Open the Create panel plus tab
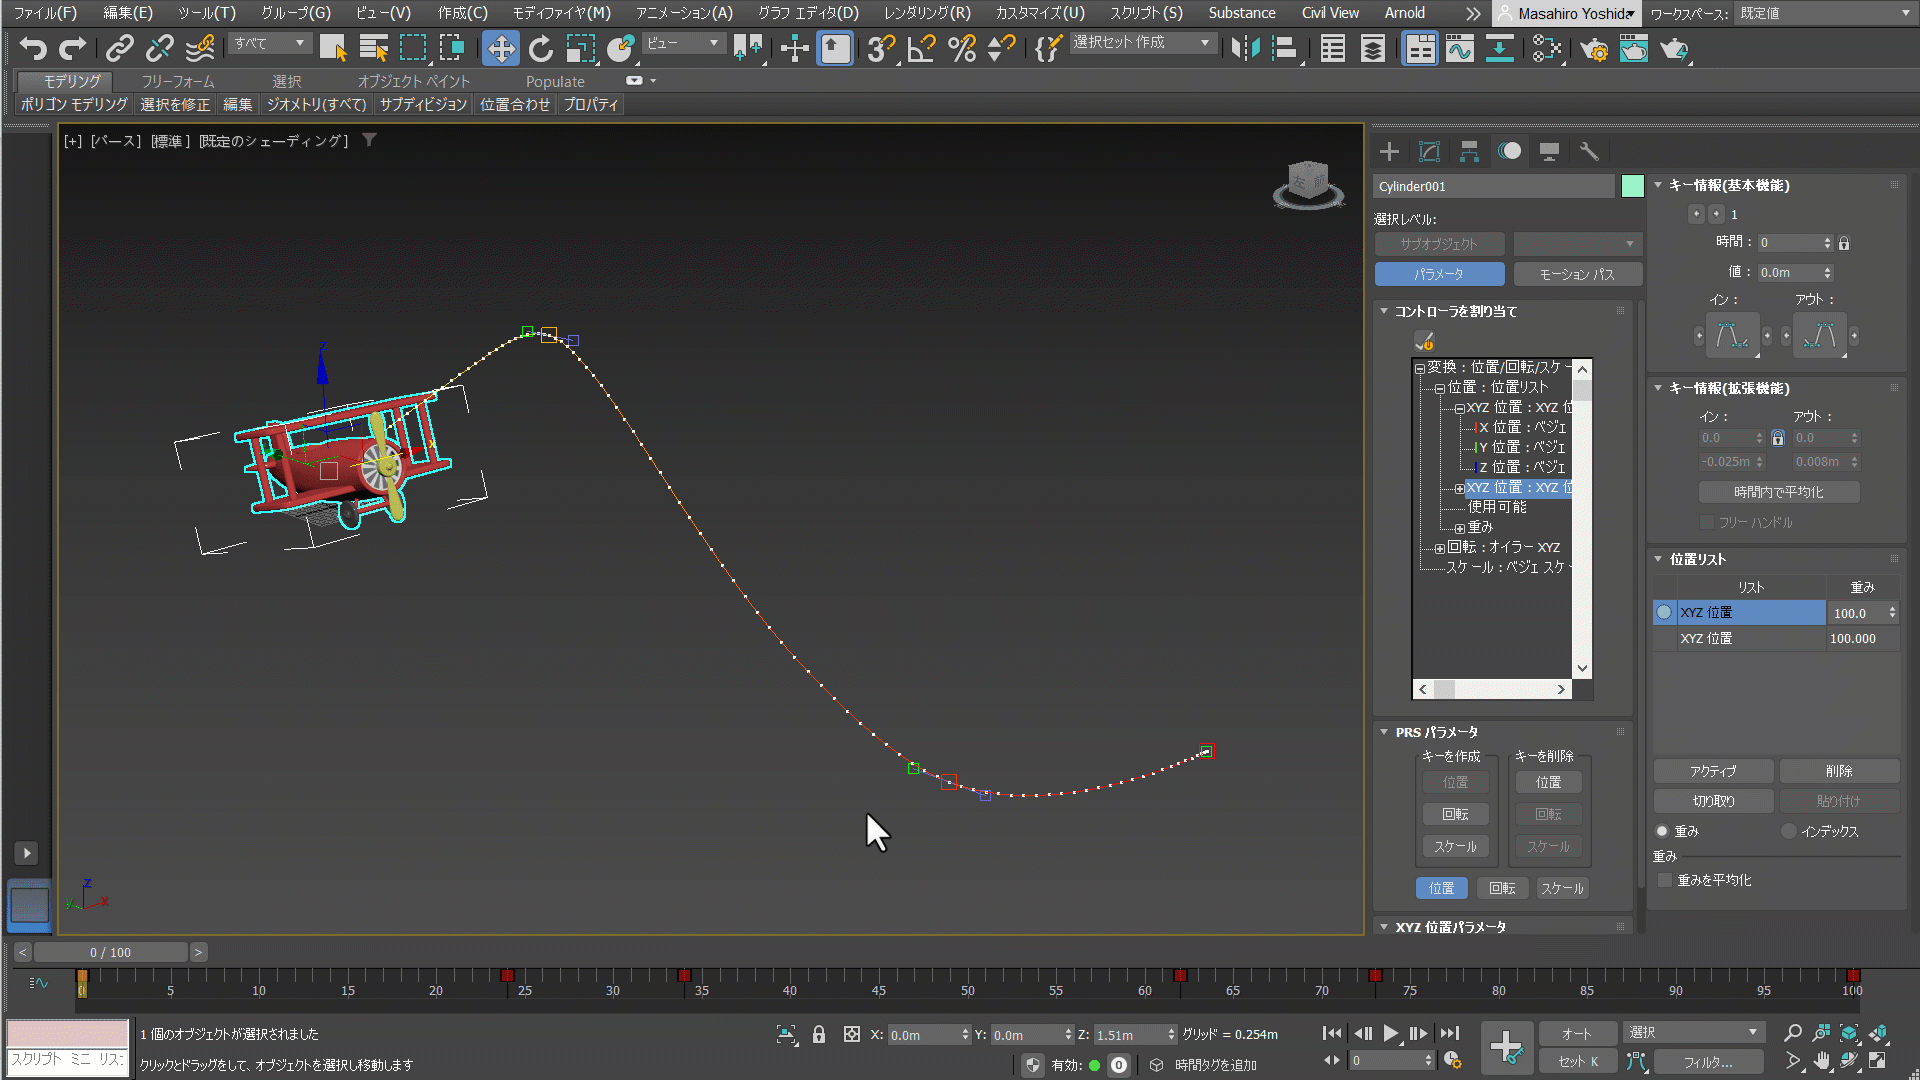The width and height of the screenshot is (1920, 1080). [1389, 151]
